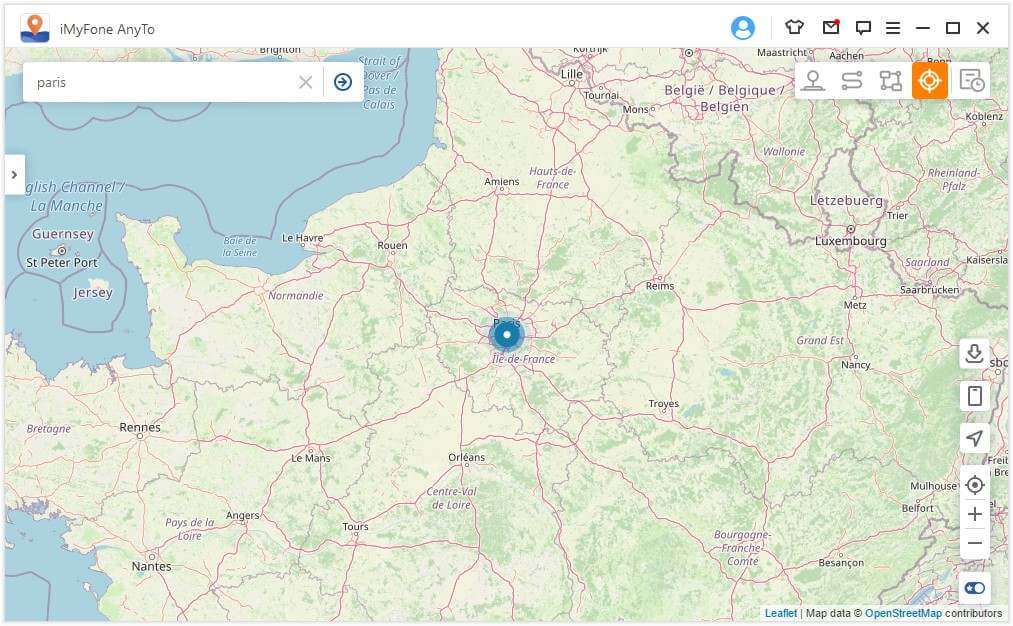Click the Guernsey island label
The height and width of the screenshot is (626, 1013).
63,234
